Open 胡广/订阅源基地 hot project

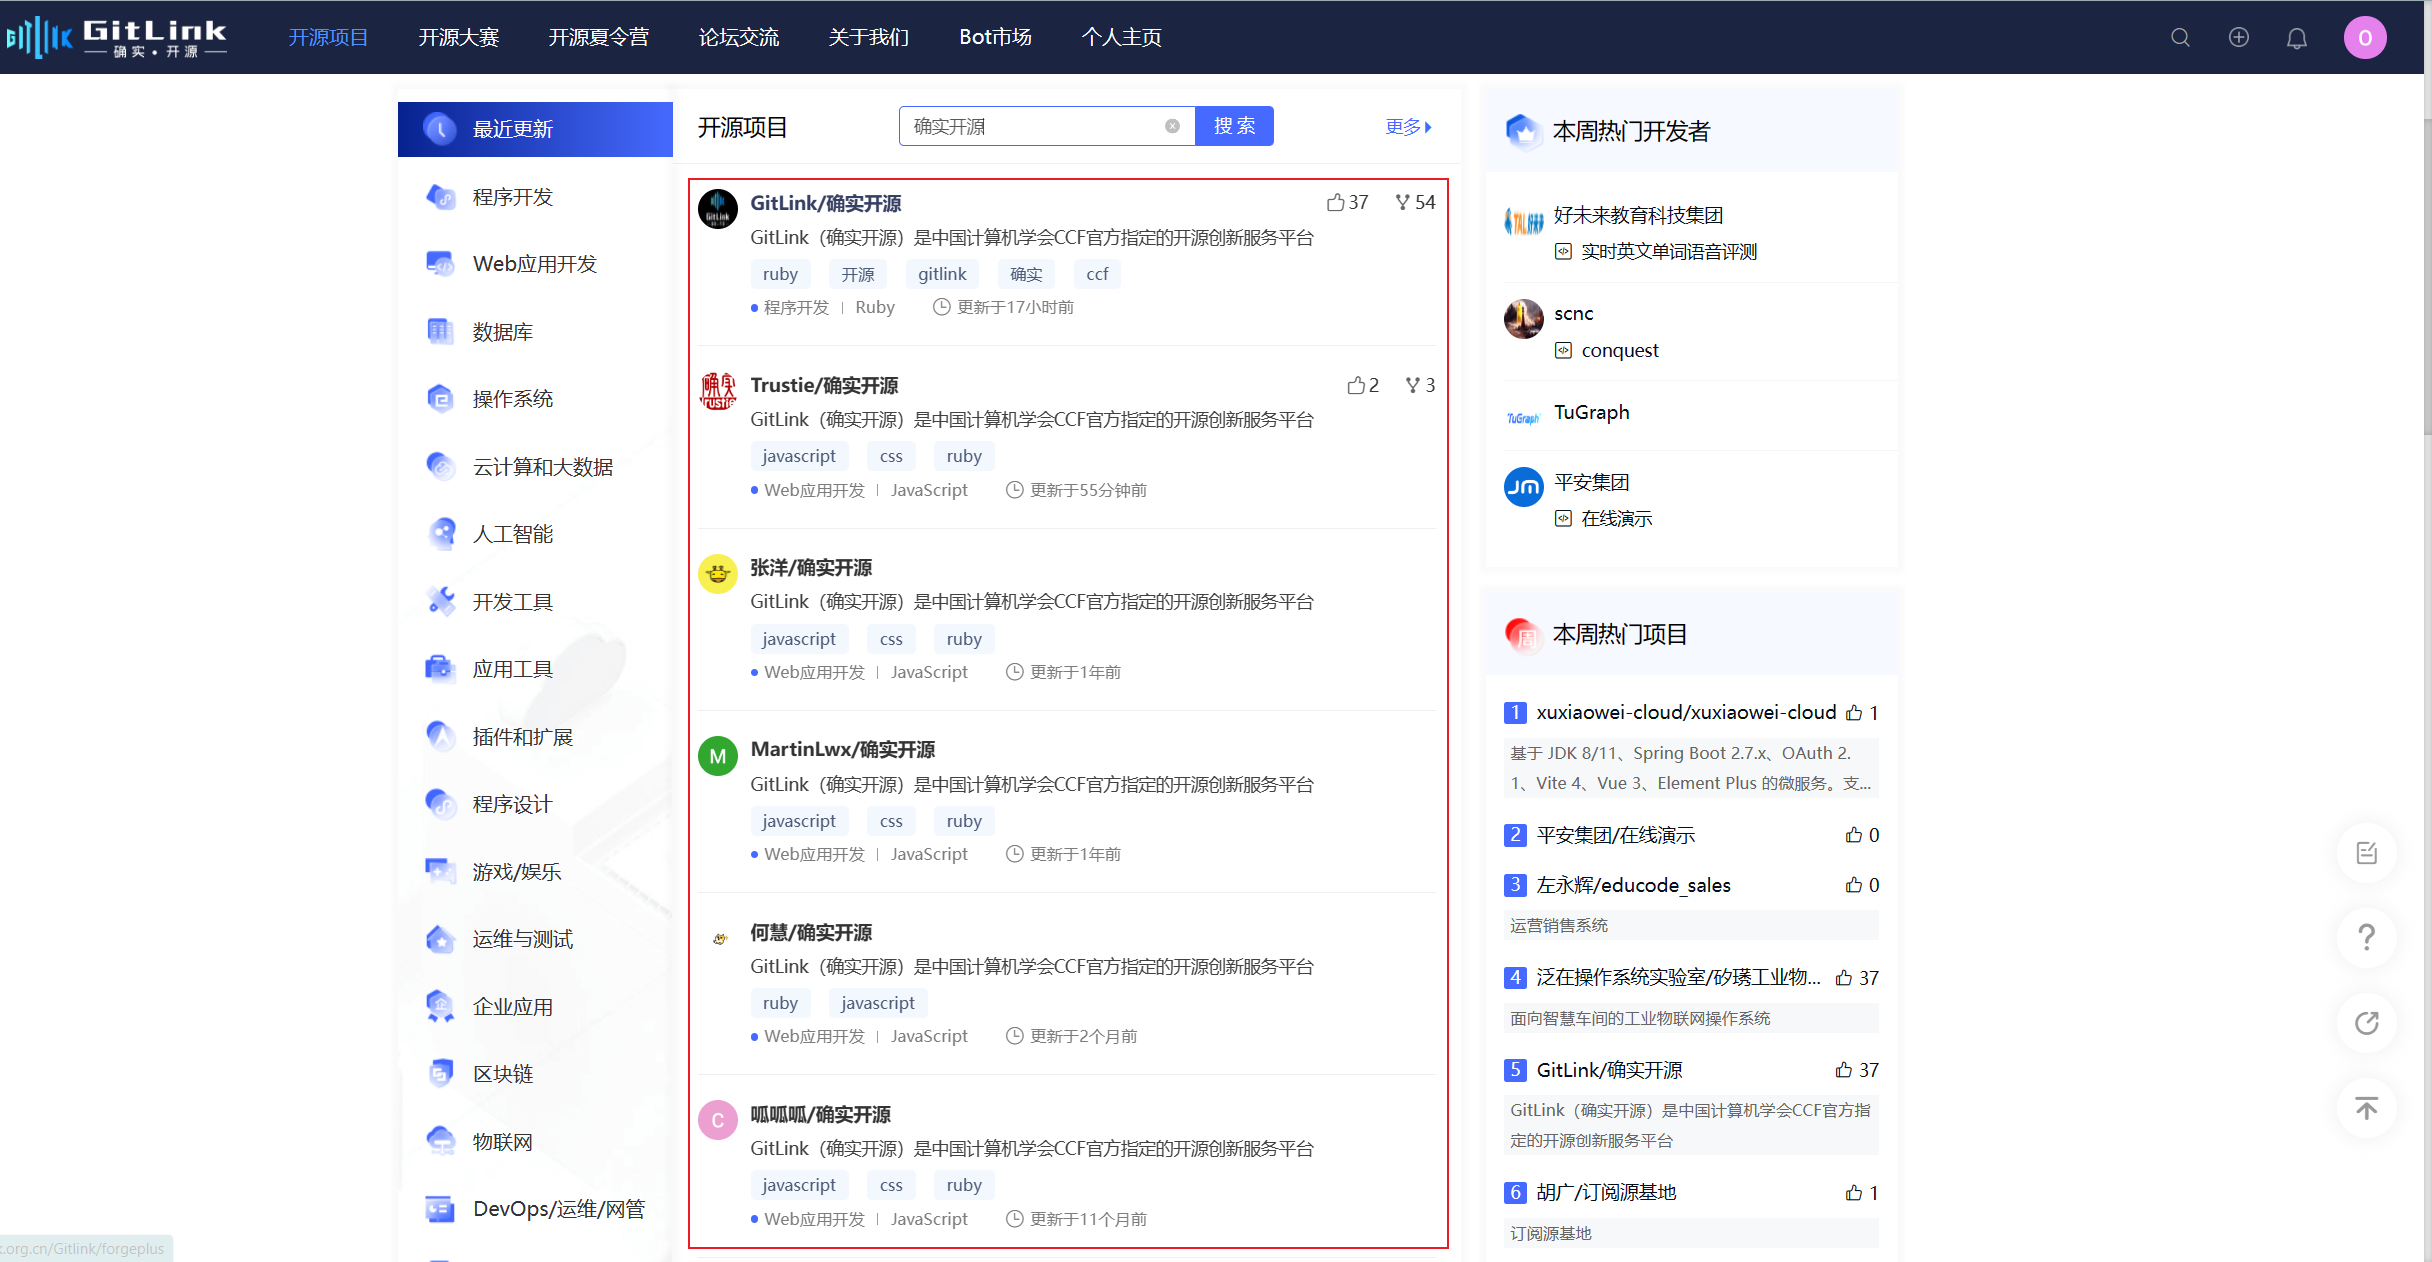coord(1606,1192)
